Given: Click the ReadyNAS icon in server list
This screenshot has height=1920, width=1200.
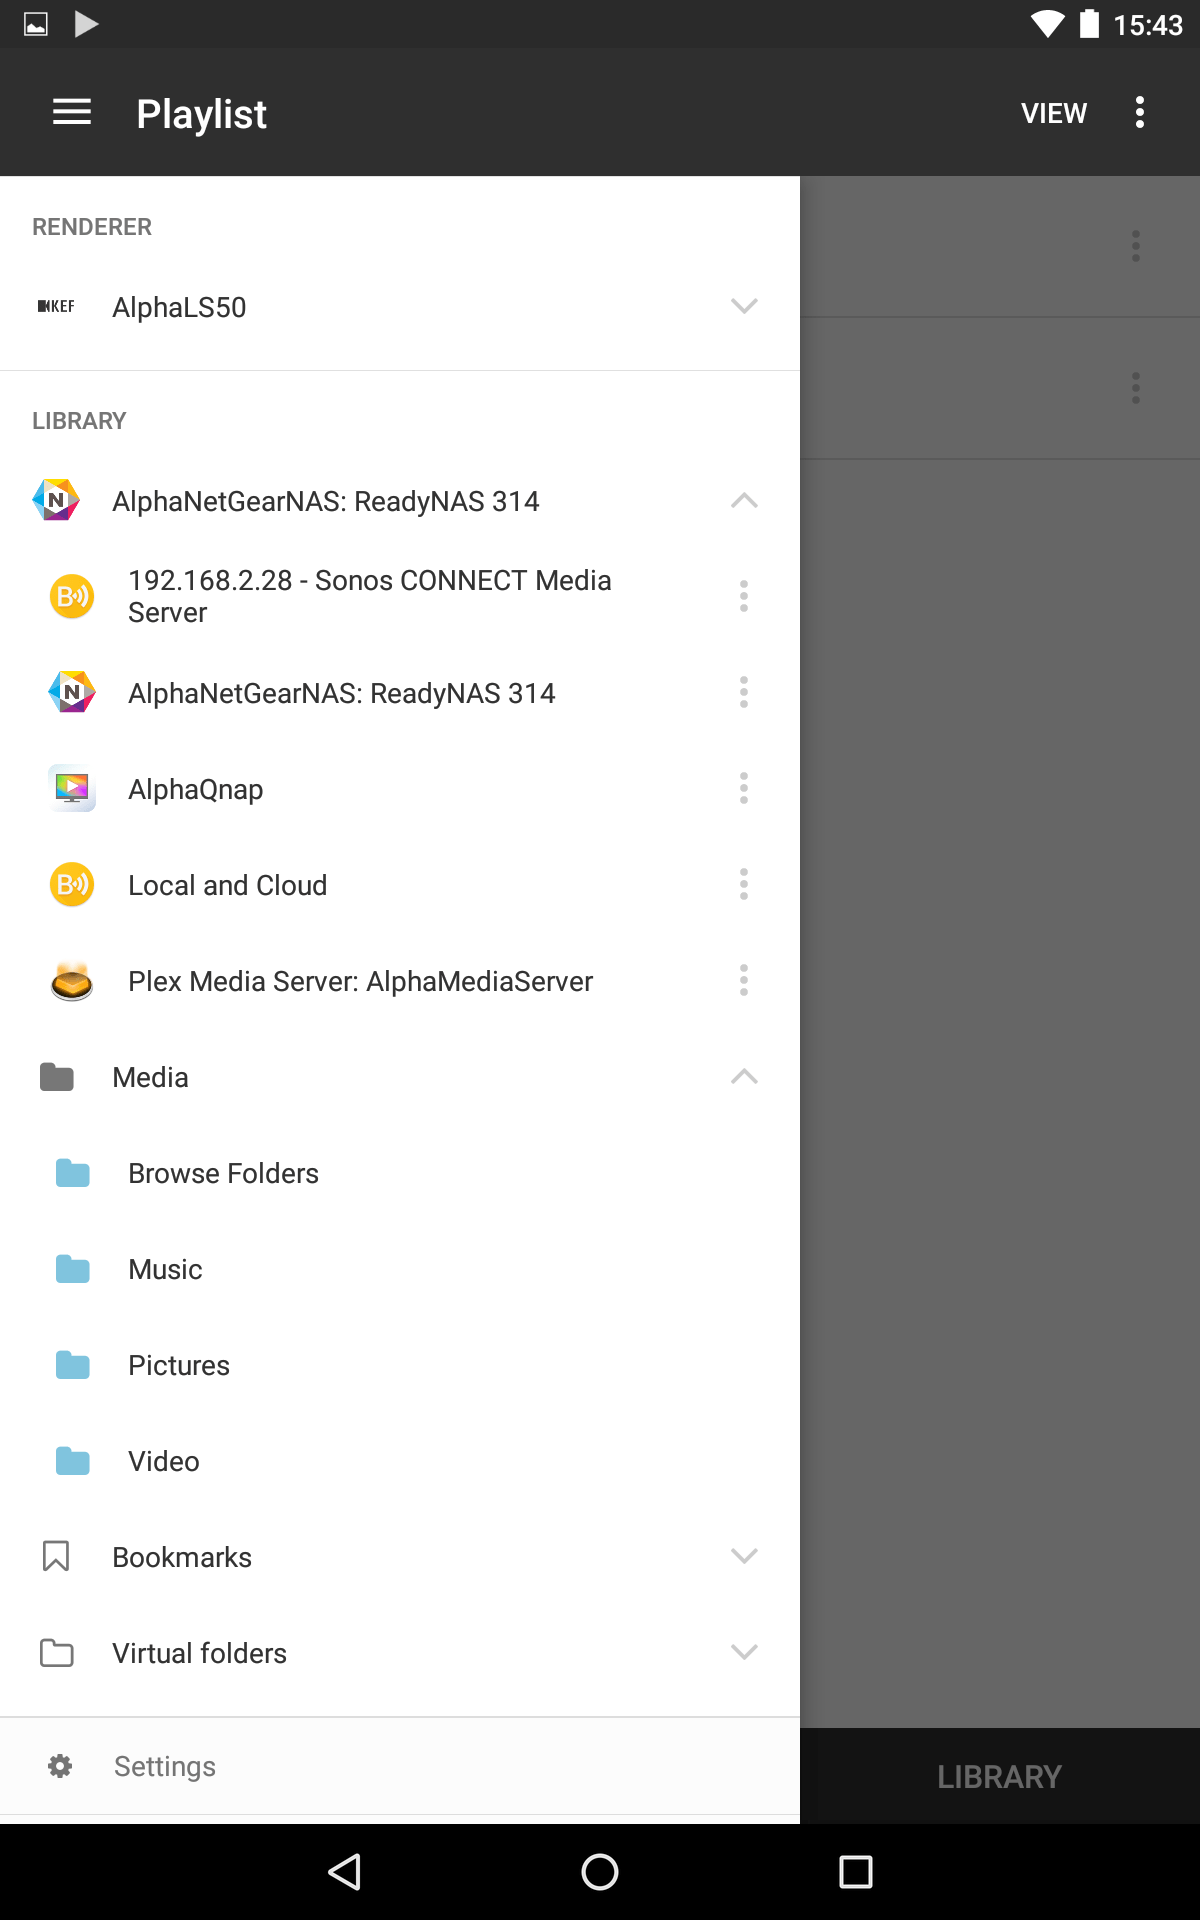Looking at the screenshot, I should pos(72,692).
